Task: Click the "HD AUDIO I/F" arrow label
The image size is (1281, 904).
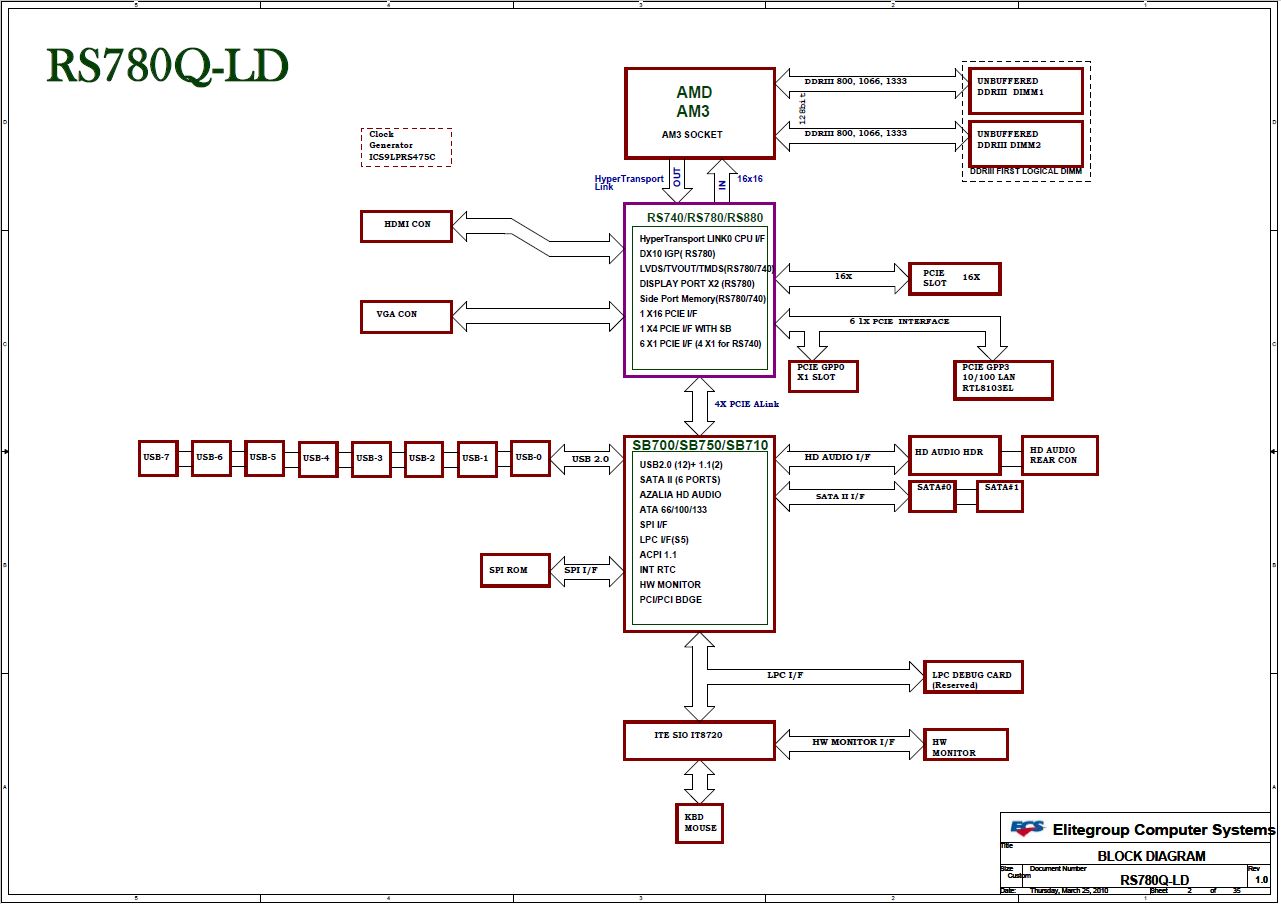Action: 838,457
